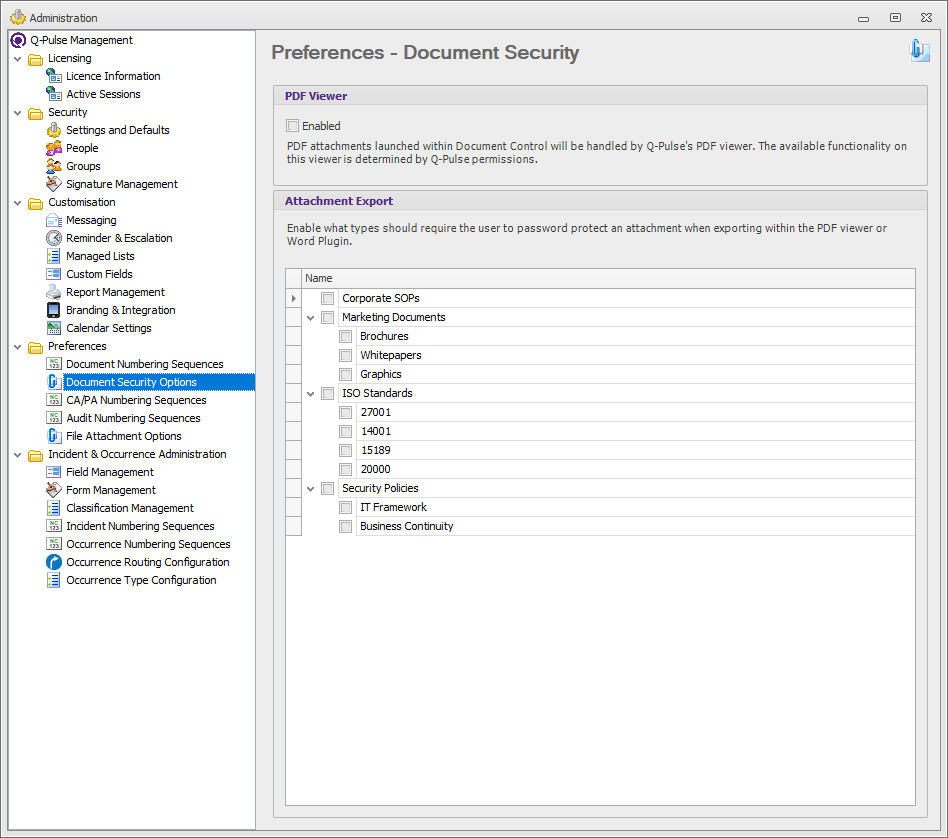Click the Document Numbering Sequences icon
The width and height of the screenshot is (948, 838).
pos(54,364)
